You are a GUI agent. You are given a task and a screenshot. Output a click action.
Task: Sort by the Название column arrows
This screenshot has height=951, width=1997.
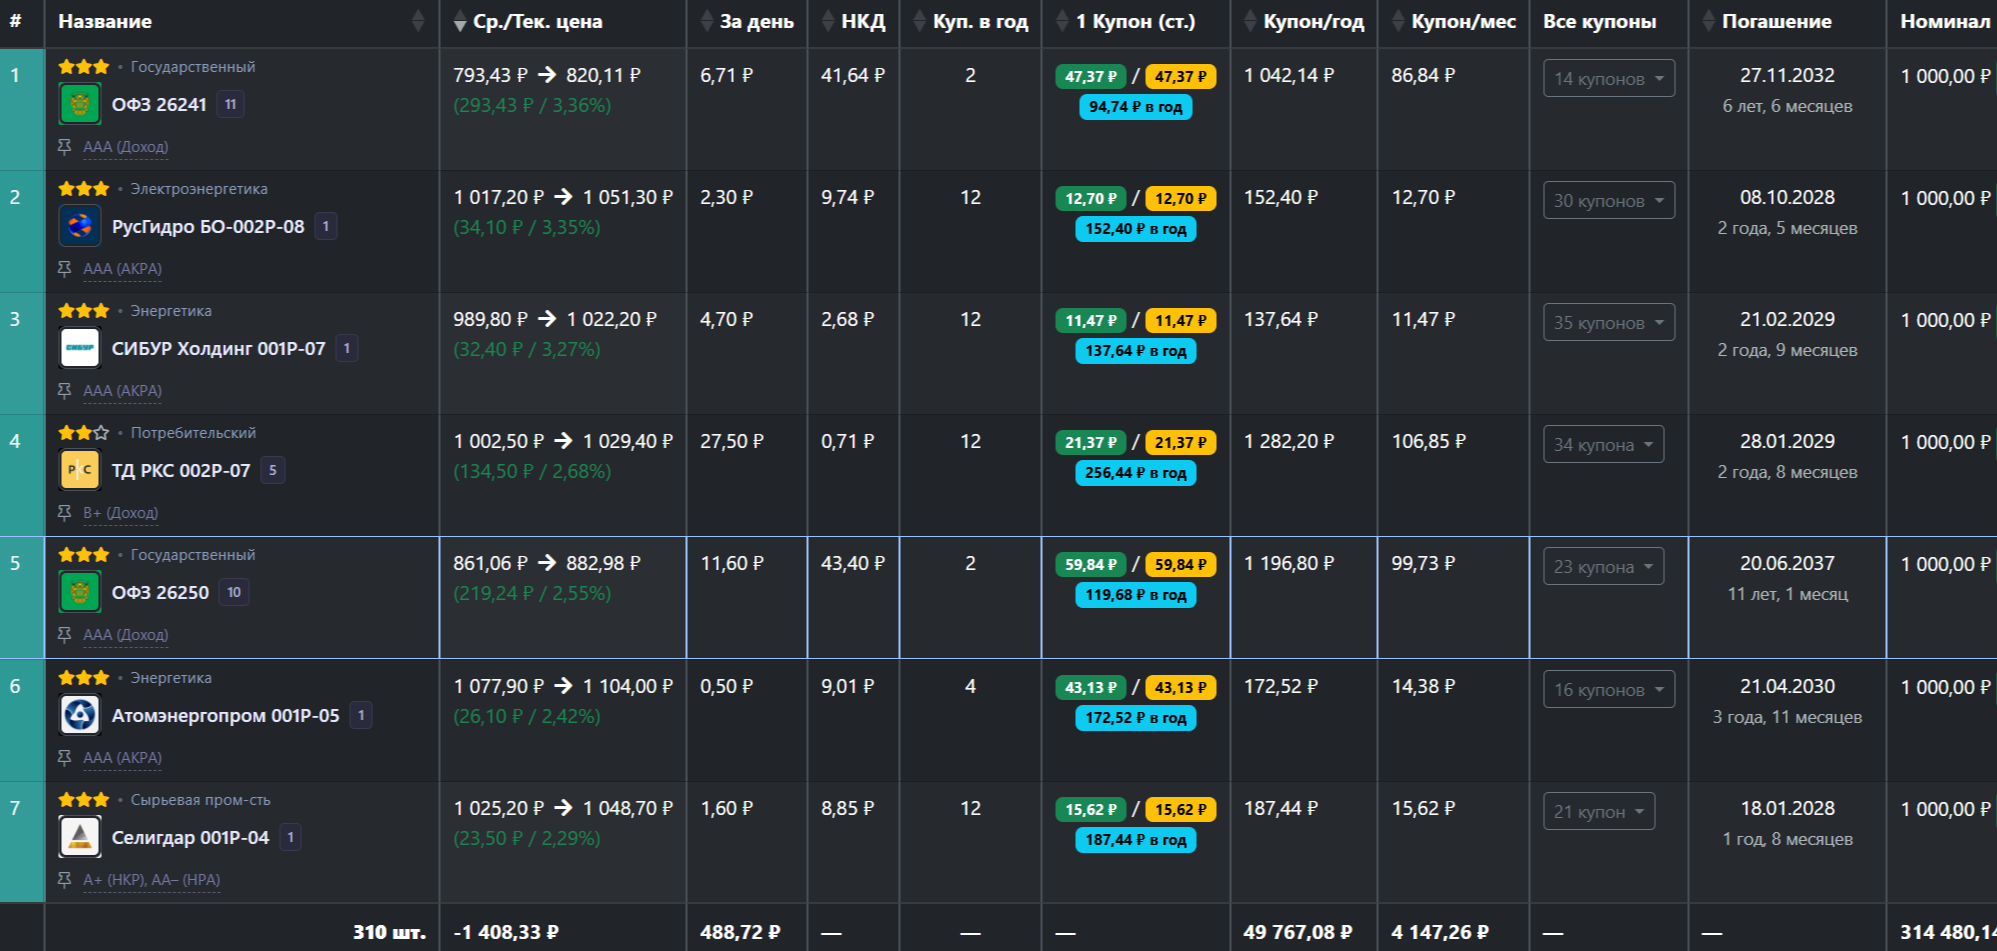pyautogui.click(x=418, y=21)
